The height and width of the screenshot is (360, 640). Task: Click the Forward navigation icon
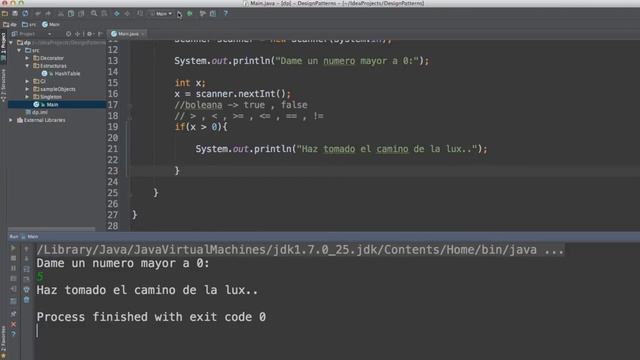pyautogui.click(x=127, y=13)
